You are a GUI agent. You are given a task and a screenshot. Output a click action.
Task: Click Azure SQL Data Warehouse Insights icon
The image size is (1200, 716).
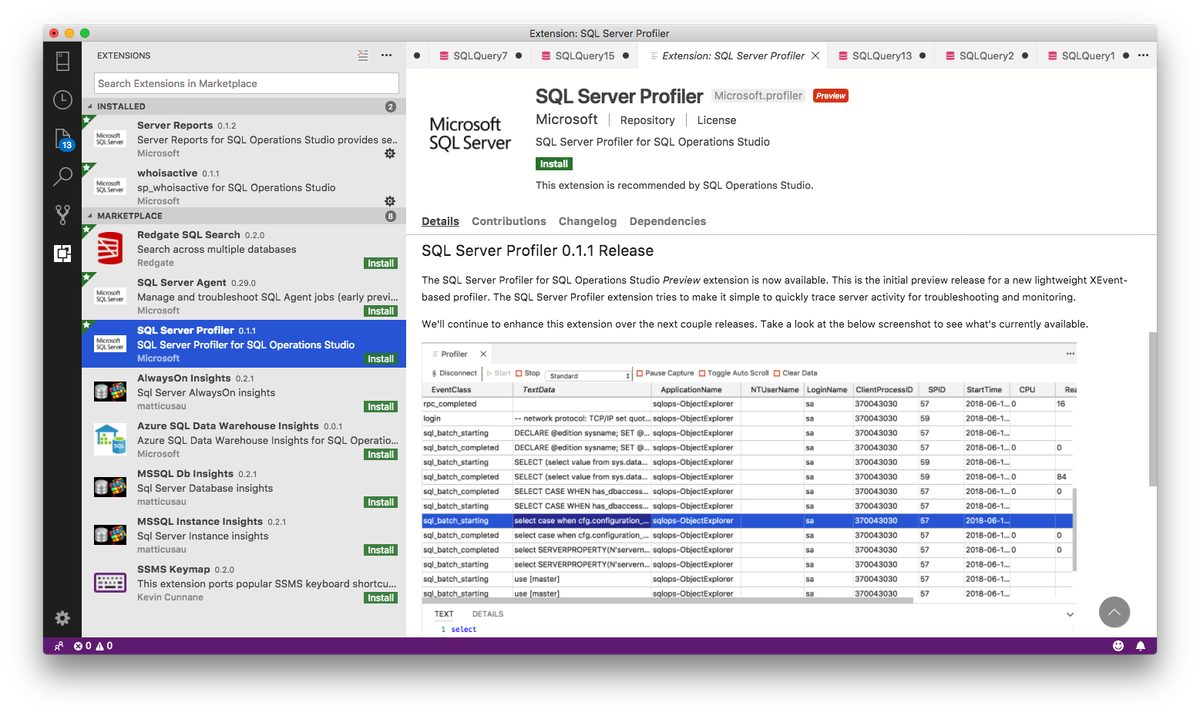(110, 439)
